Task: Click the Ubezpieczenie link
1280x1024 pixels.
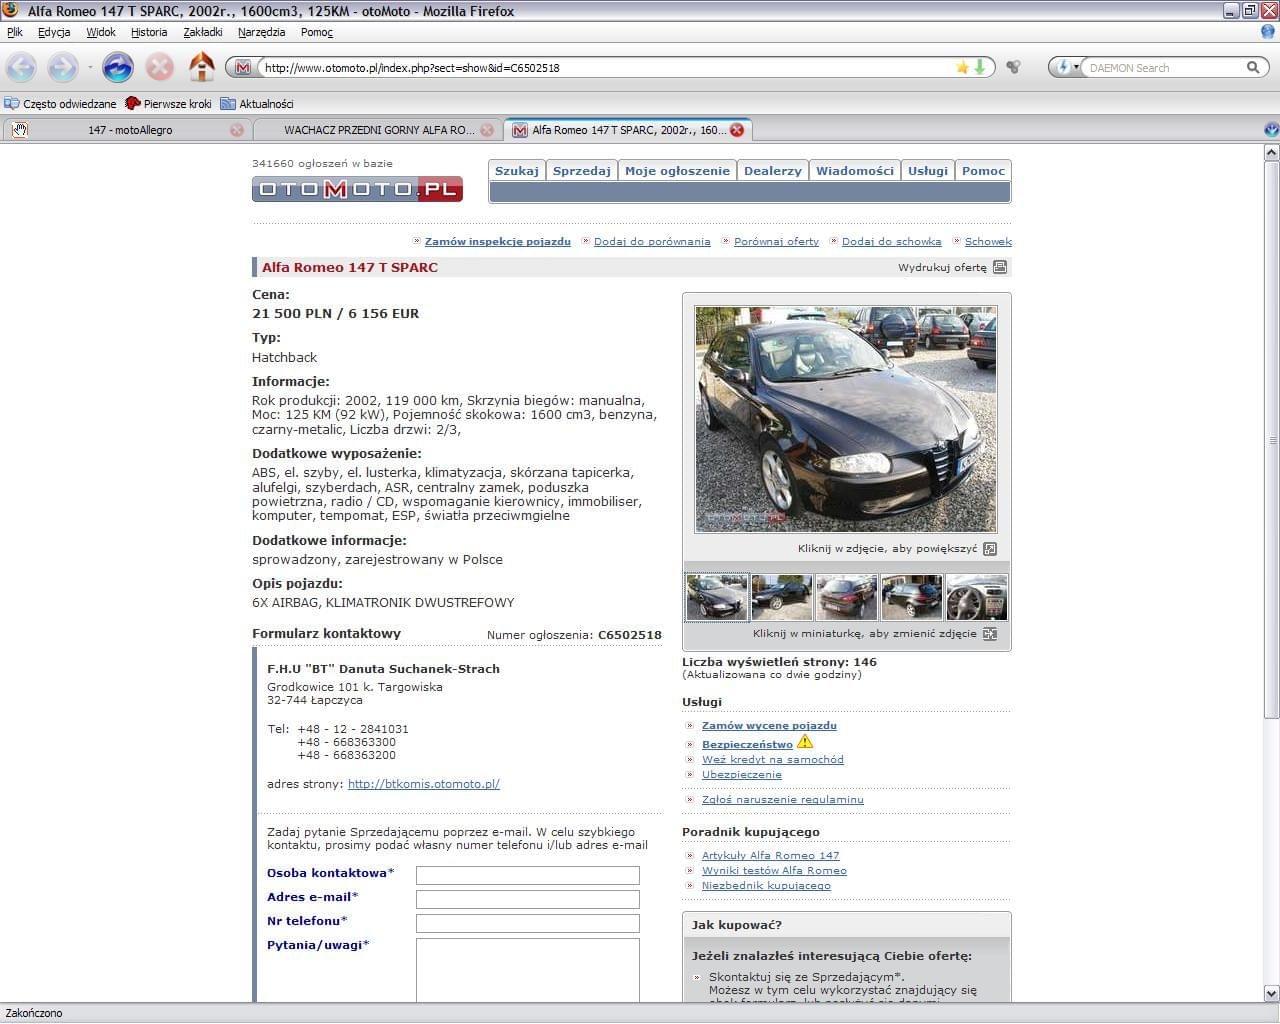Action: 742,774
